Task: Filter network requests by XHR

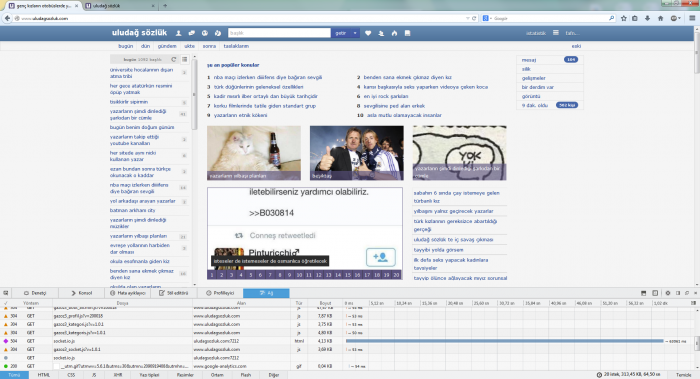Action: click(117, 375)
